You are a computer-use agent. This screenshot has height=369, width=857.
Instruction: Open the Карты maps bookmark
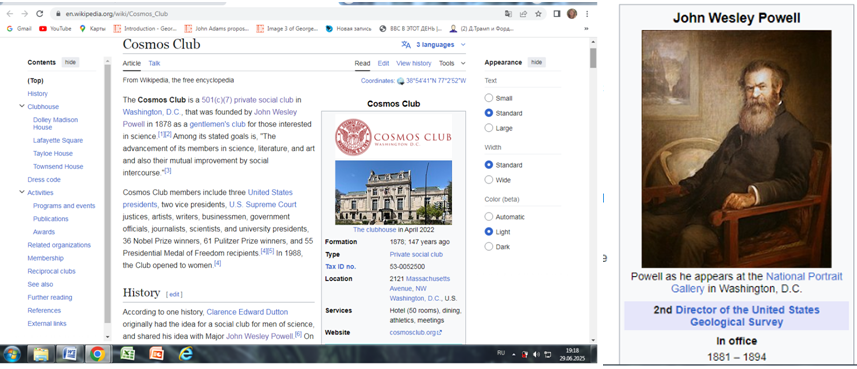pyautogui.click(x=93, y=28)
